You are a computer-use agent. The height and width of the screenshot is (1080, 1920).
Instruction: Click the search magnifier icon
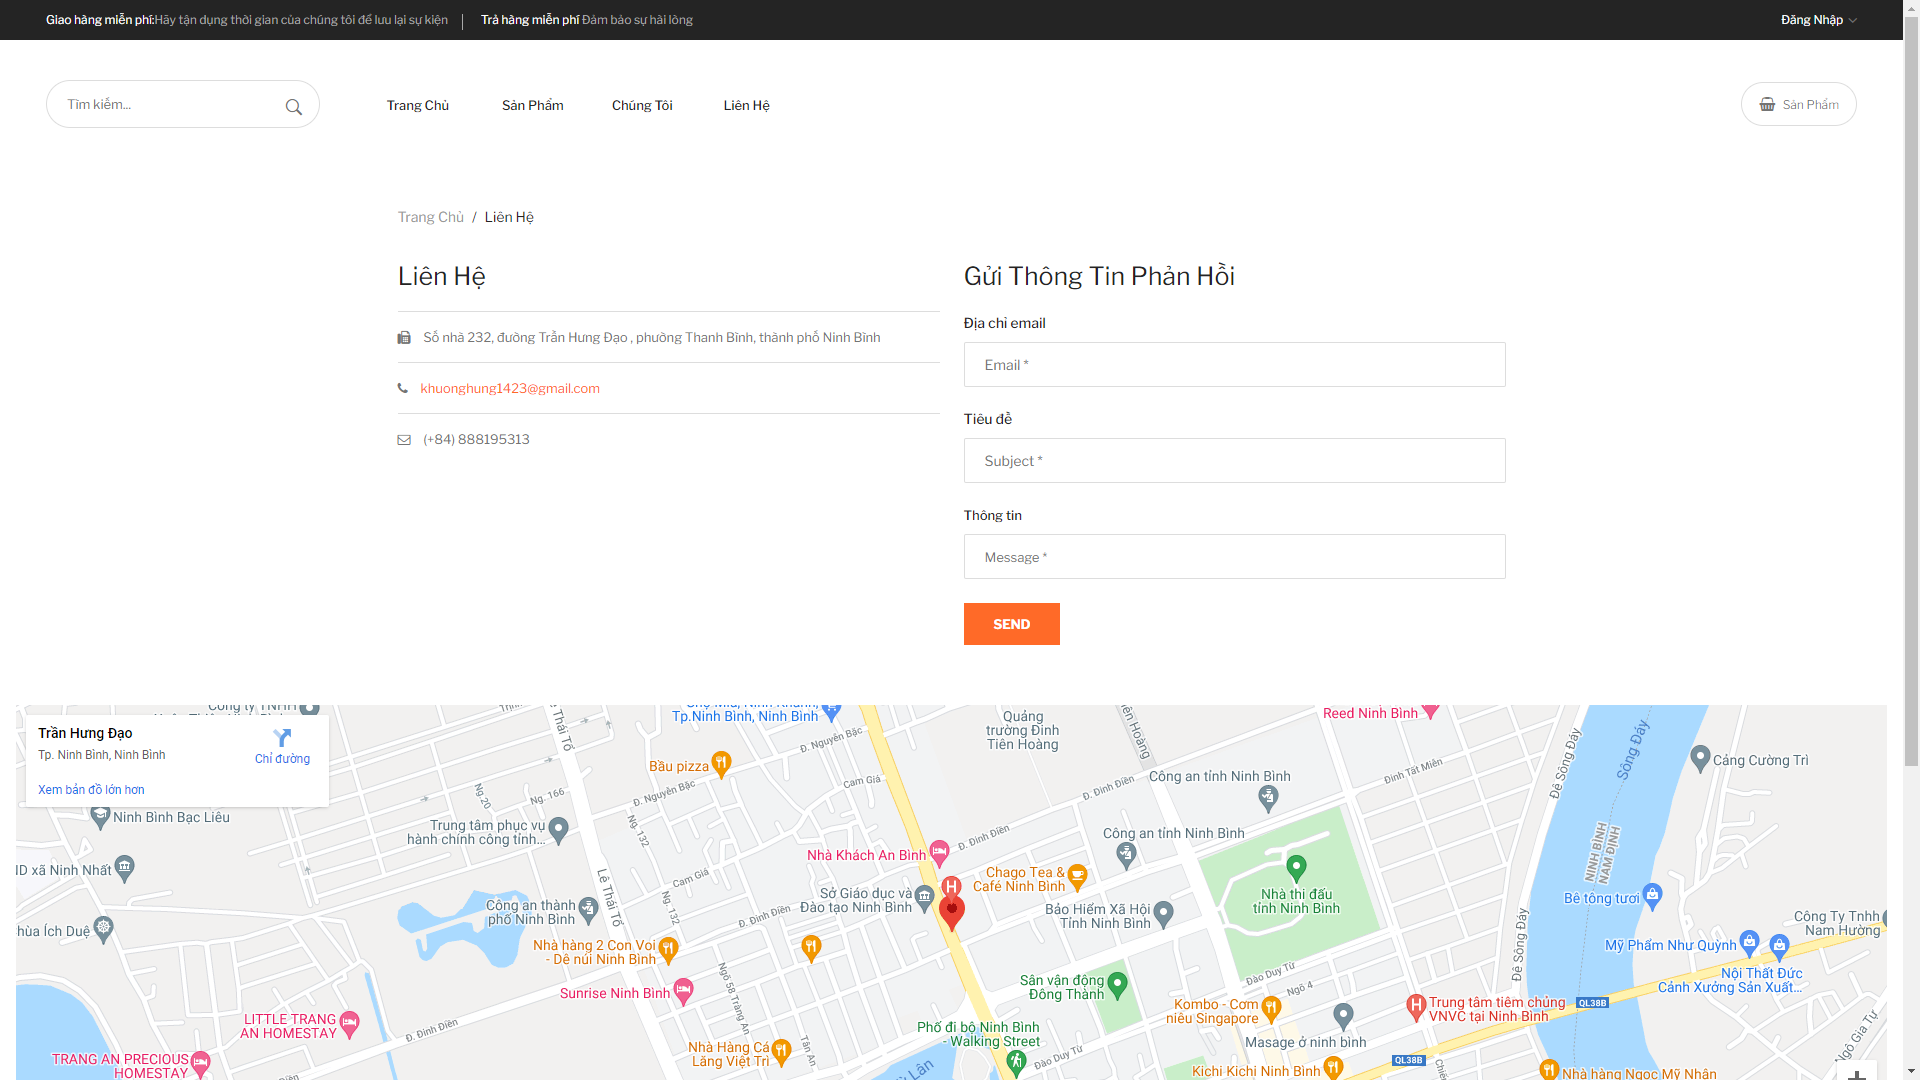pyautogui.click(x=293, y=107)
